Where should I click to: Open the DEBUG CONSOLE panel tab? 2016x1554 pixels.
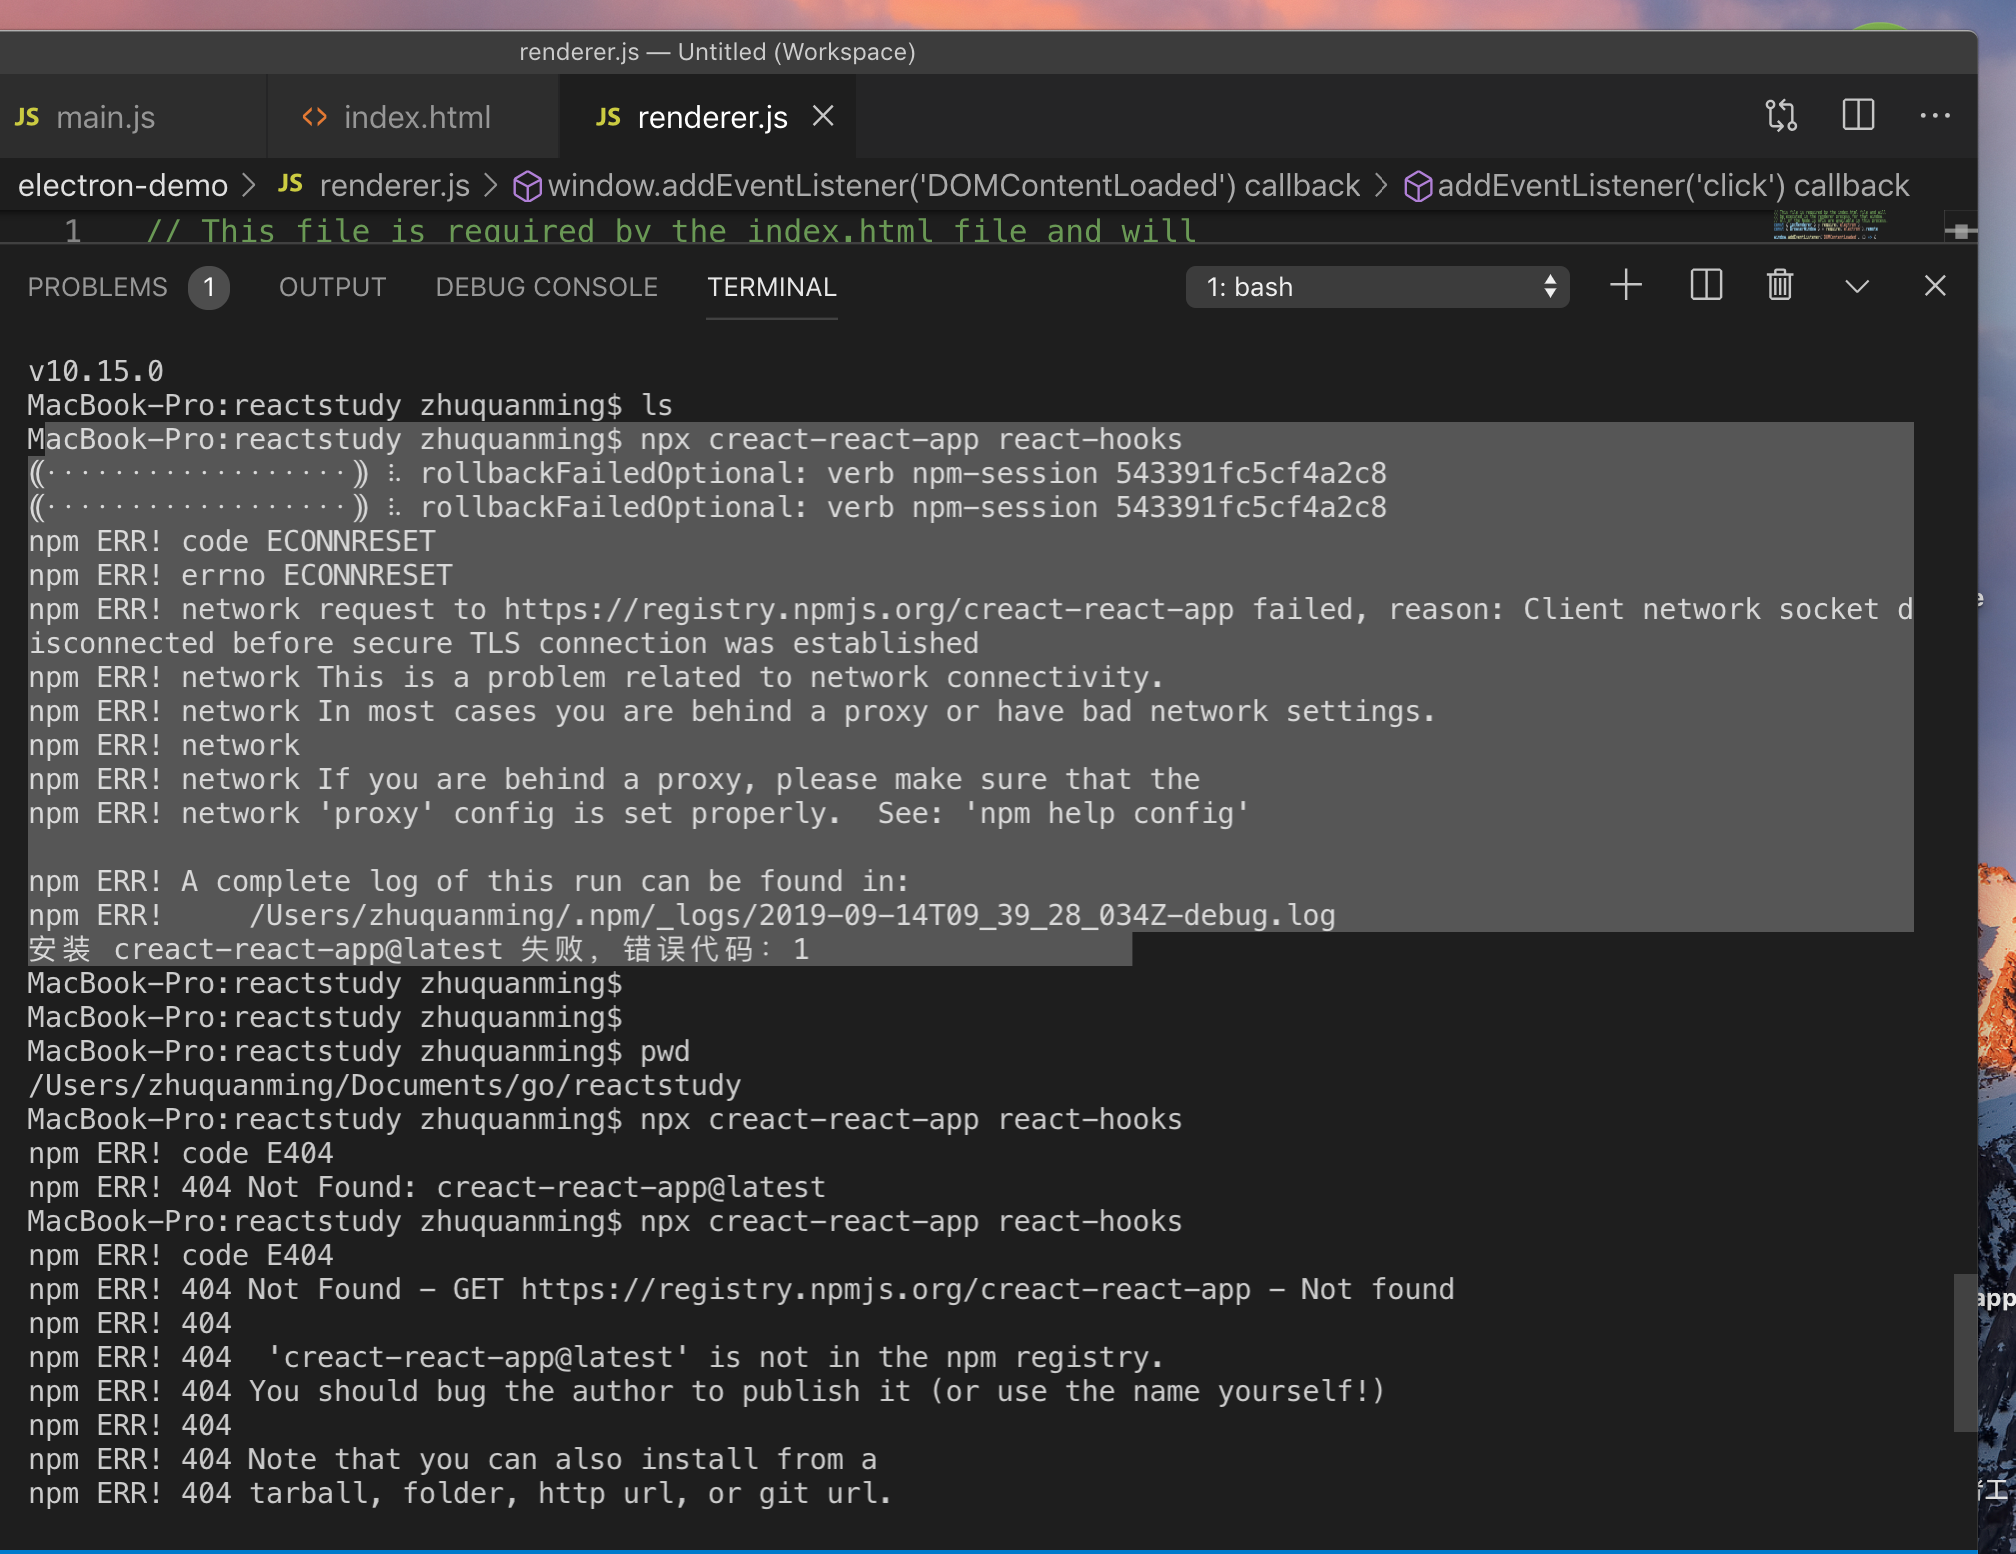click(x=546, y=288)
